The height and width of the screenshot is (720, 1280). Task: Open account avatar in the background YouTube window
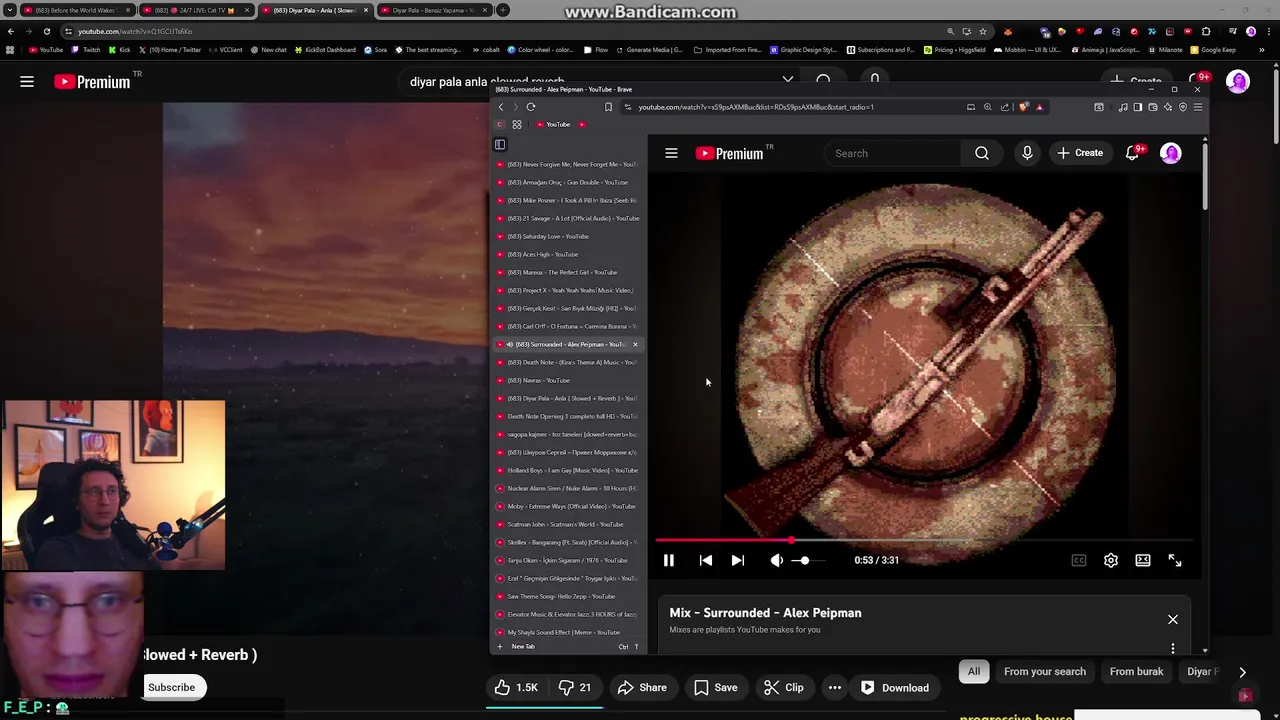(x=1238, y=82)
